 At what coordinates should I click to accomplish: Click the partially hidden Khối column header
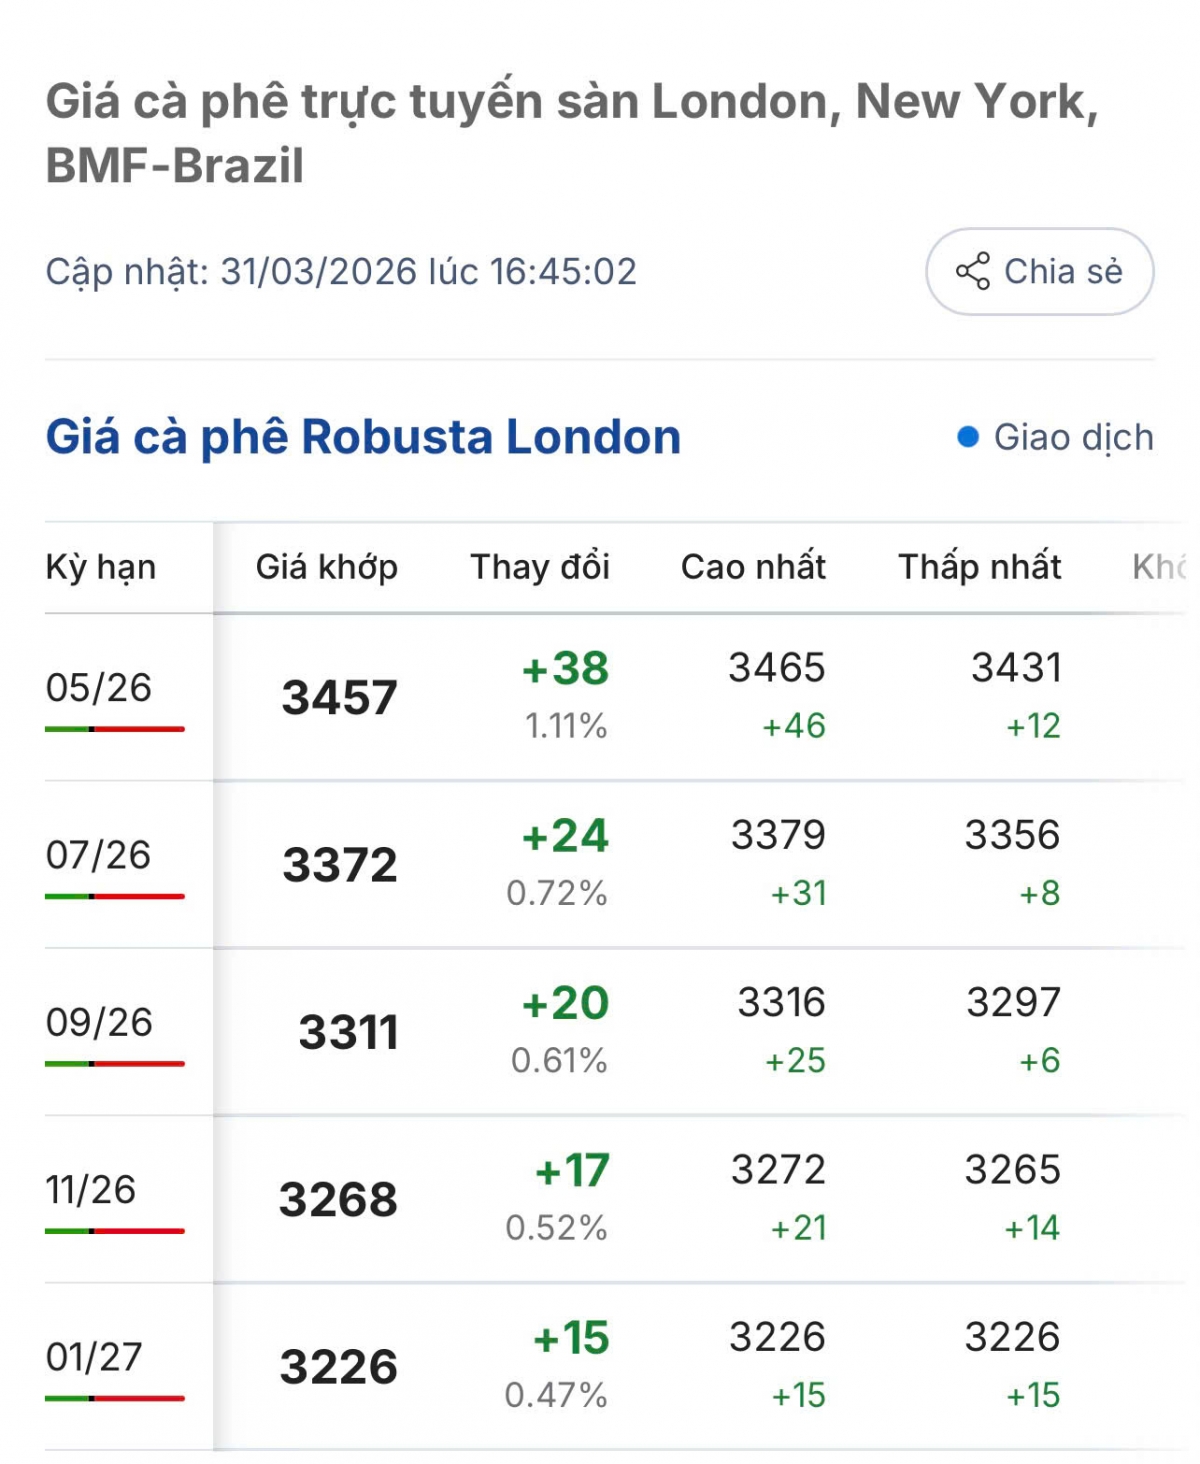(x=1158, y=567)
